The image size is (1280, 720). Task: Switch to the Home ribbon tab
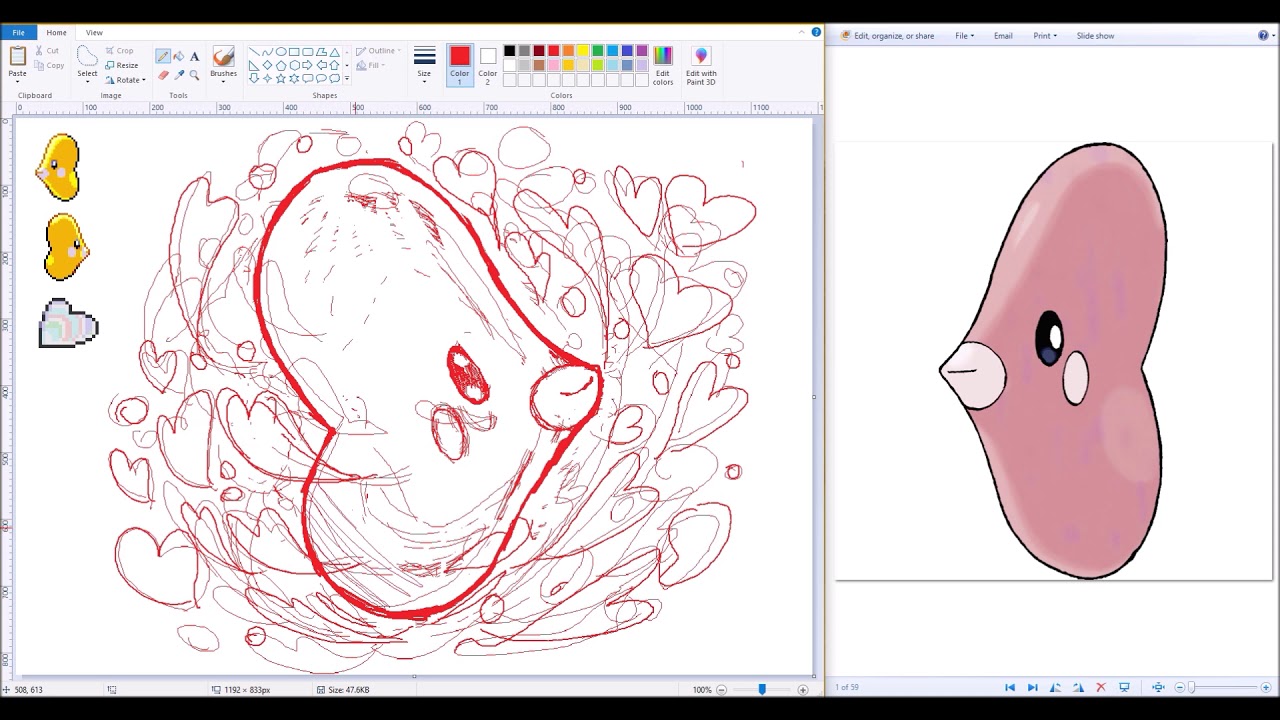click(x=56, y=32)
